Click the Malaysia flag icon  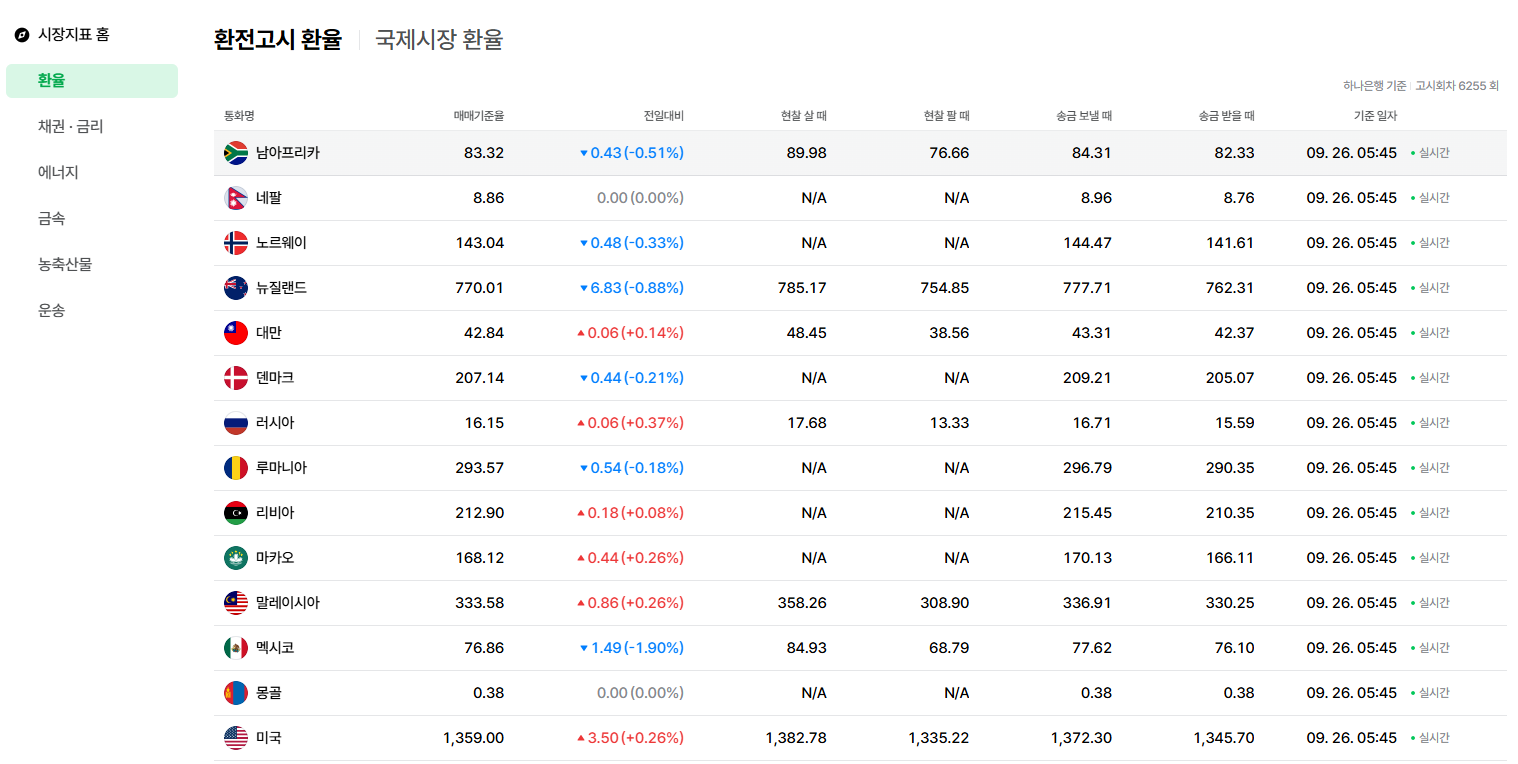click(x=236, y=603)
